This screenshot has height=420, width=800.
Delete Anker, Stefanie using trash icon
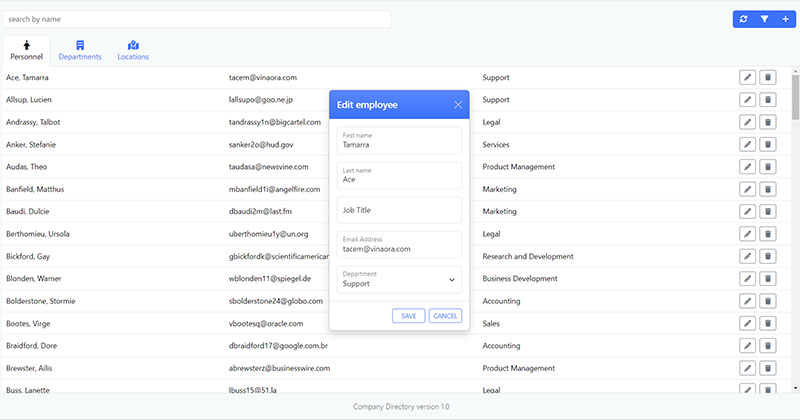768,144
